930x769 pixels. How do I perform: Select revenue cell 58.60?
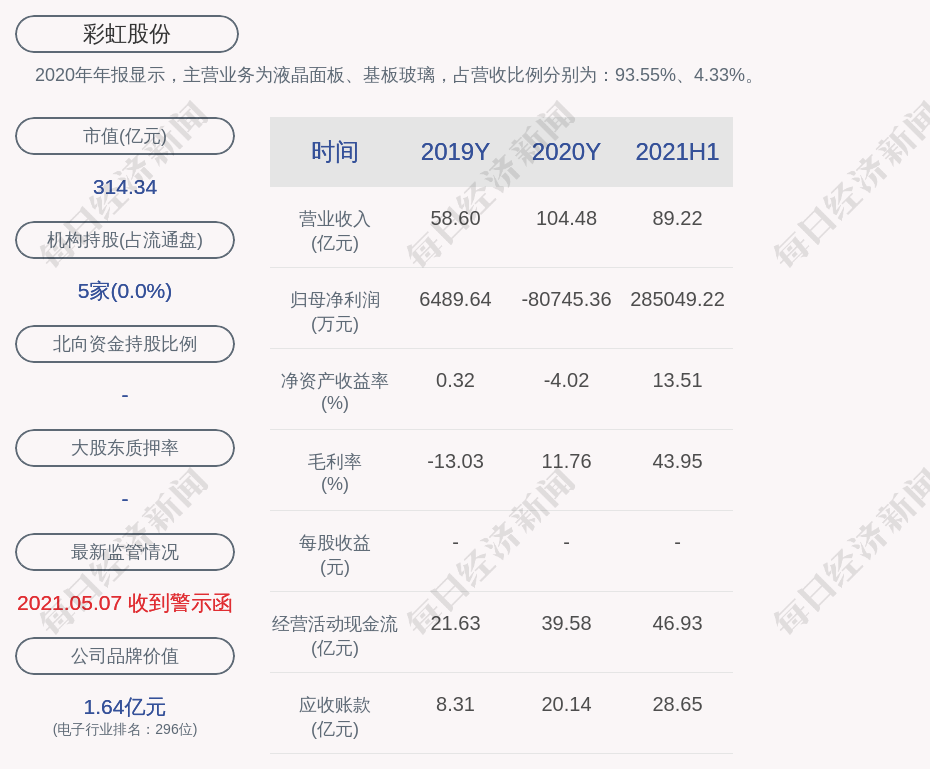pyautogui.click(x=455, y=218)
